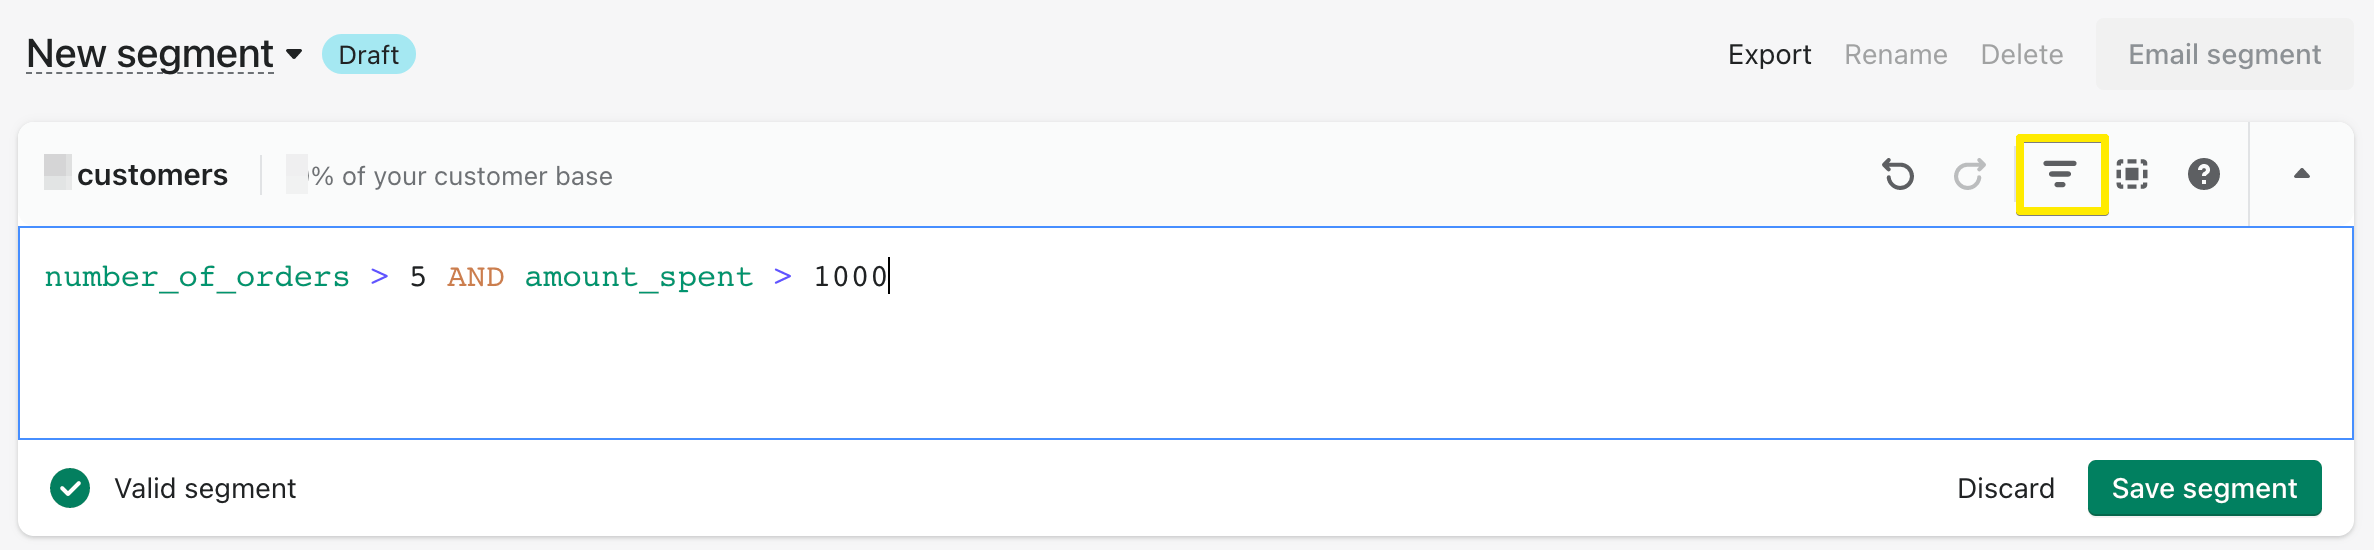Click the undo arrow icon

point(1898,175)
